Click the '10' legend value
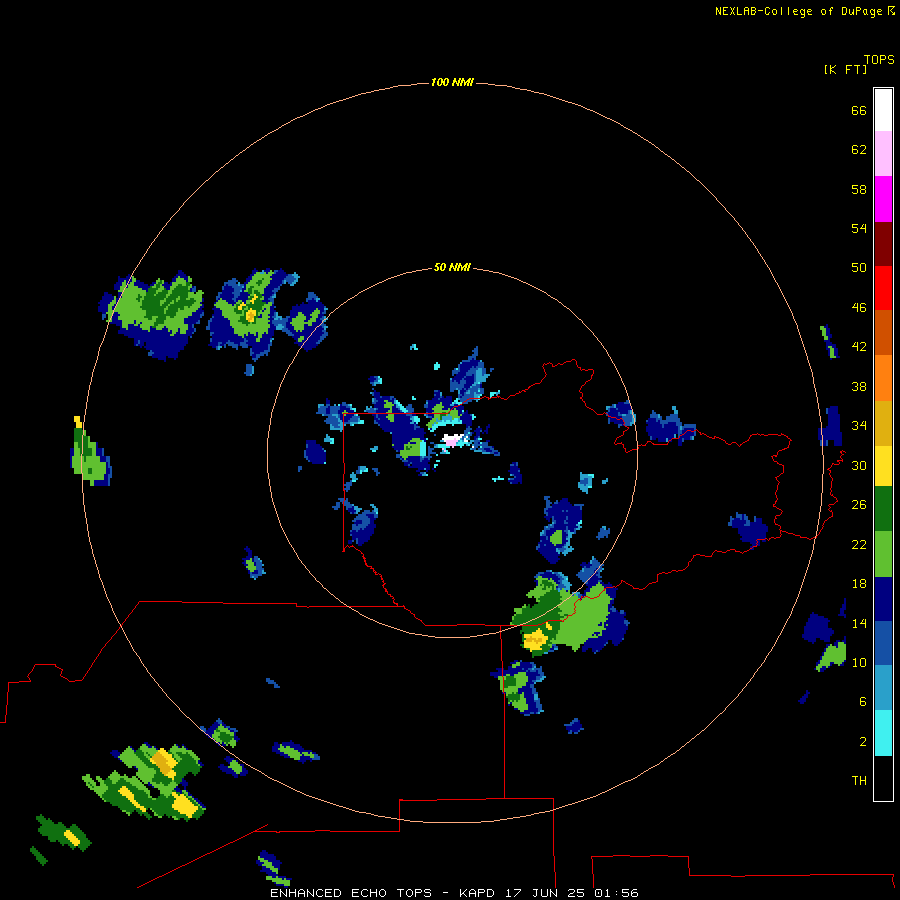900x900 pixels. [x=859, y=662]
